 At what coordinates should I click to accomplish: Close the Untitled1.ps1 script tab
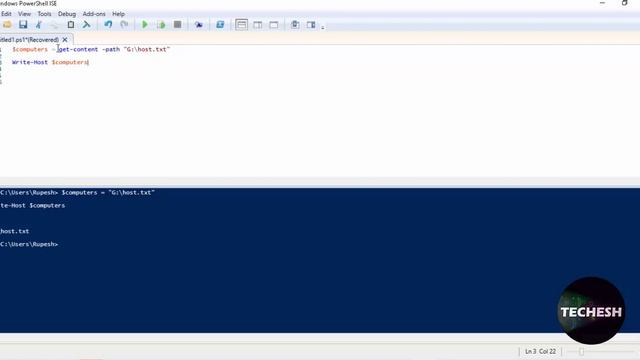pos(65,40)
